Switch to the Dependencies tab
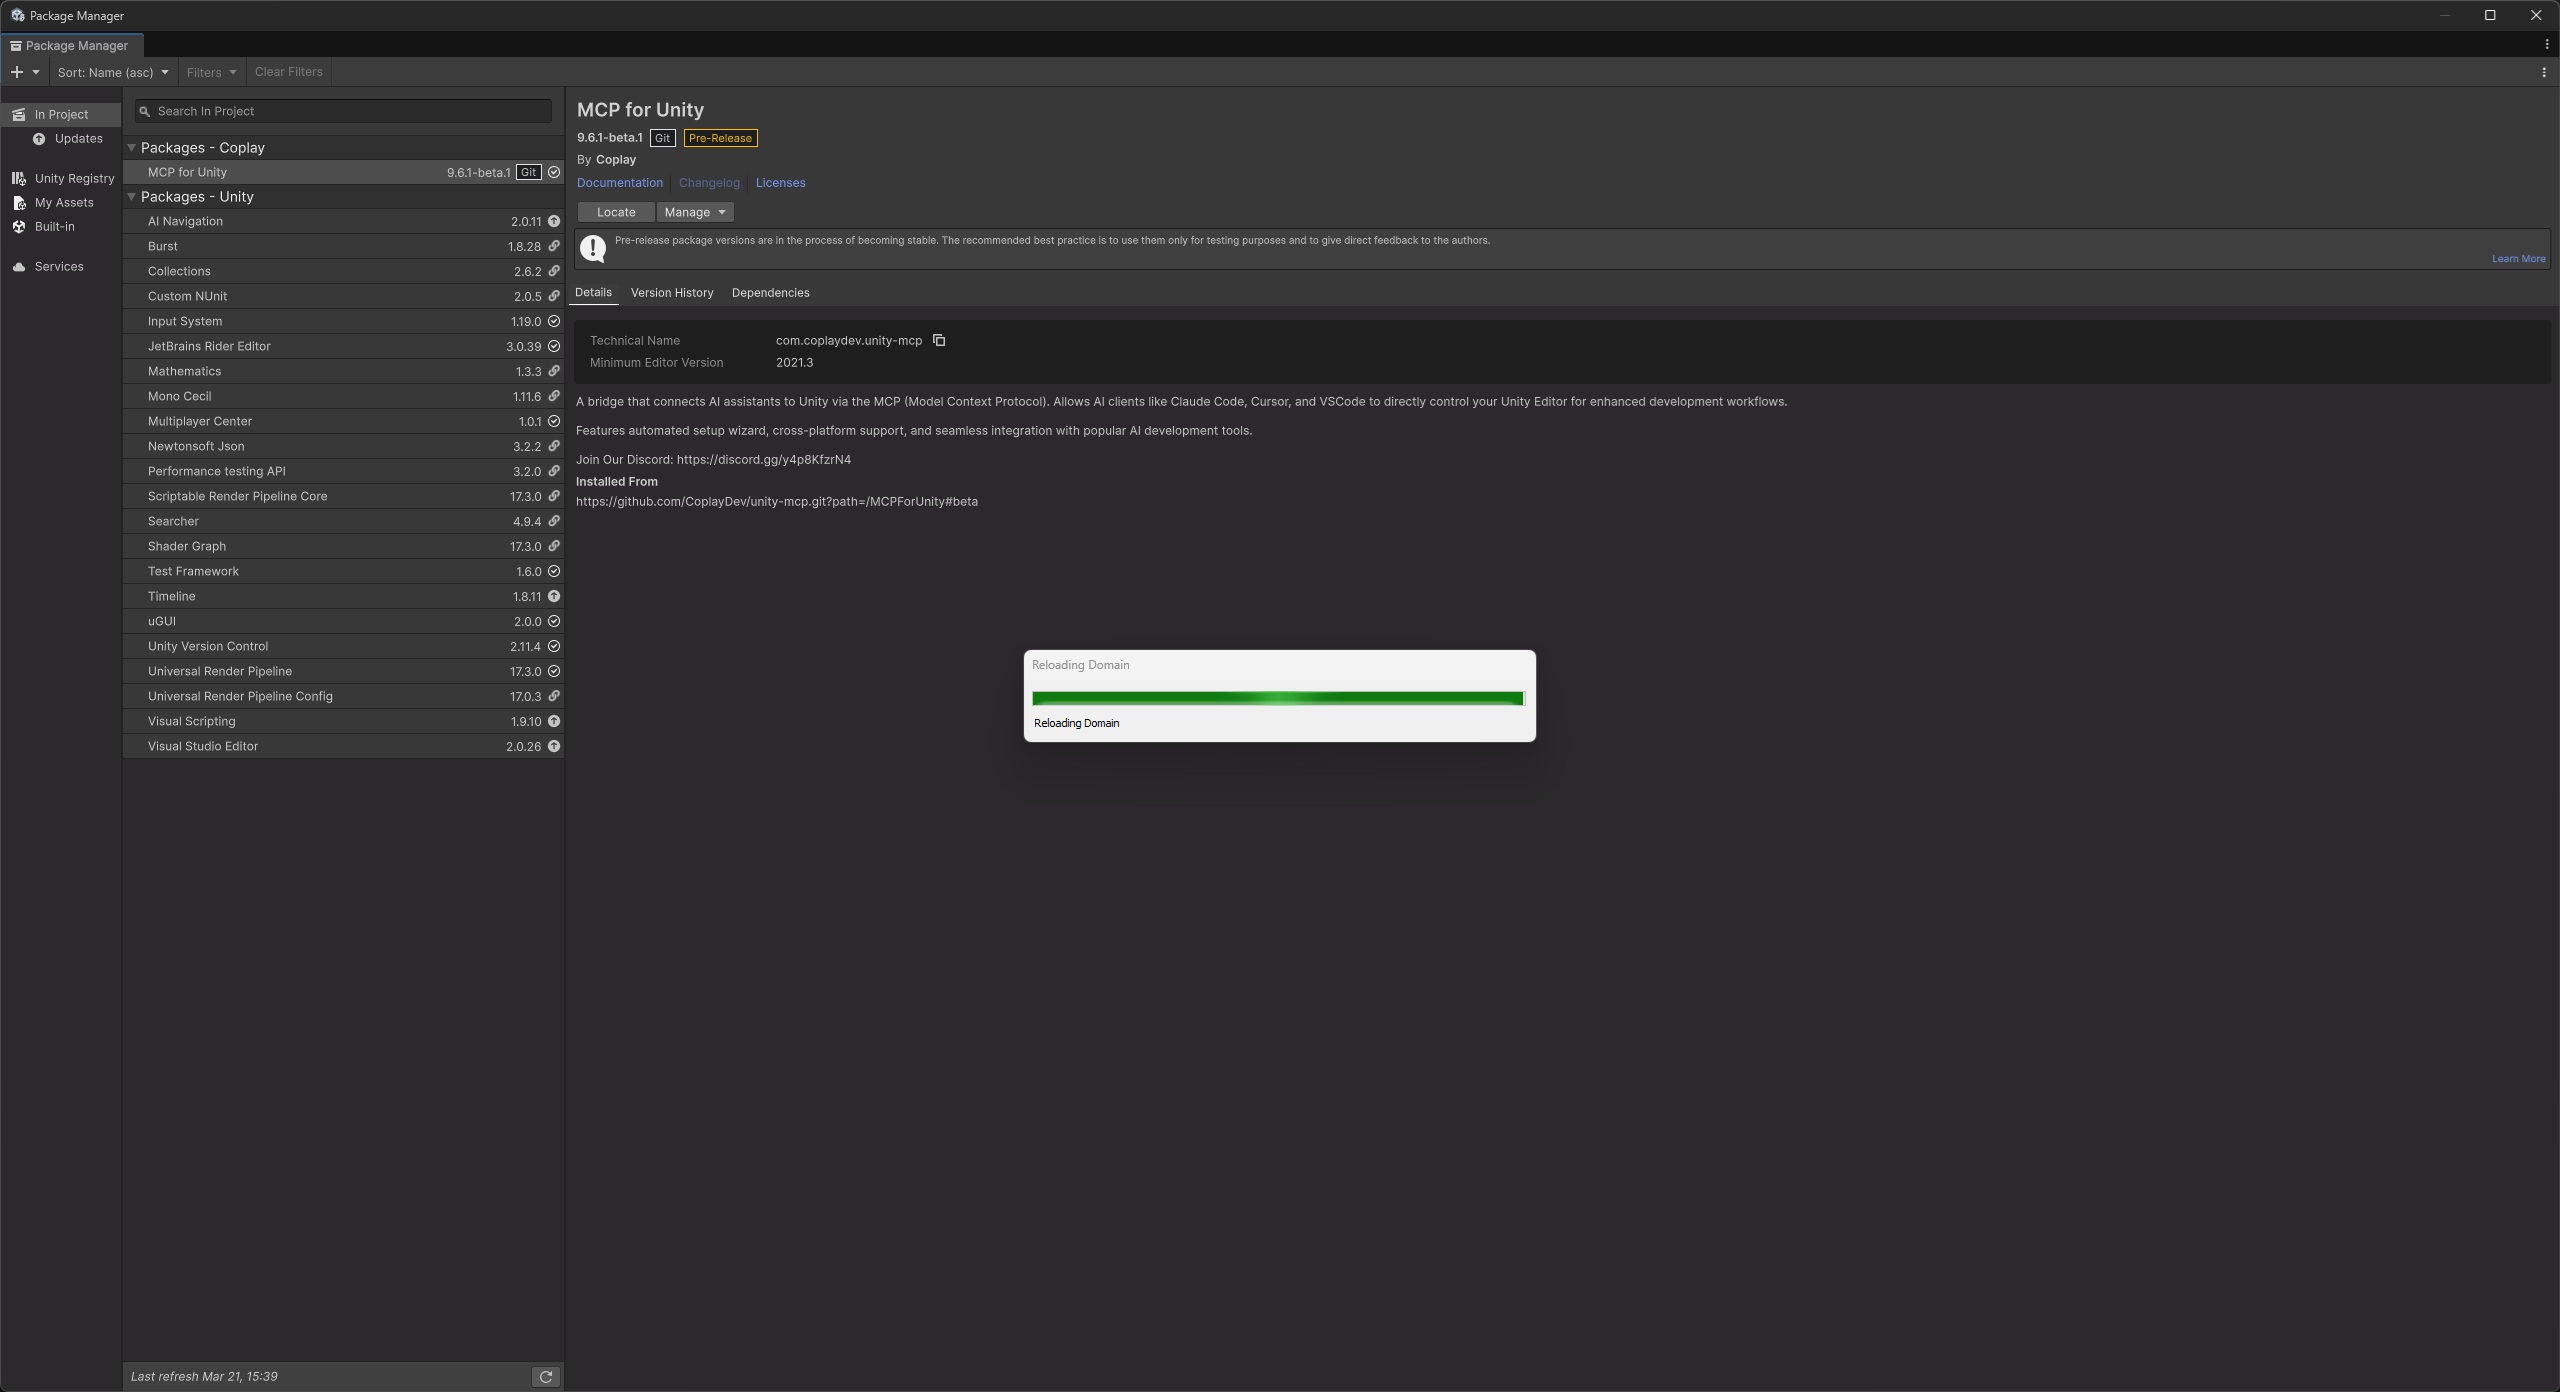2560x1392 pixels. (770, 293)
